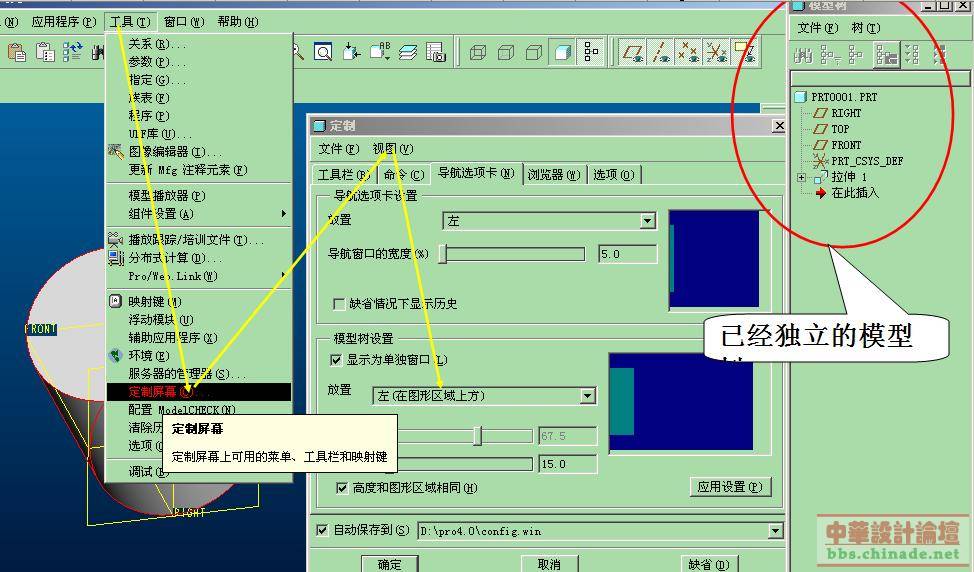The height and width of the screenshot is (572, 974).
Task: Open the 树(T) menu in model tree window
Action: (865, 28)
